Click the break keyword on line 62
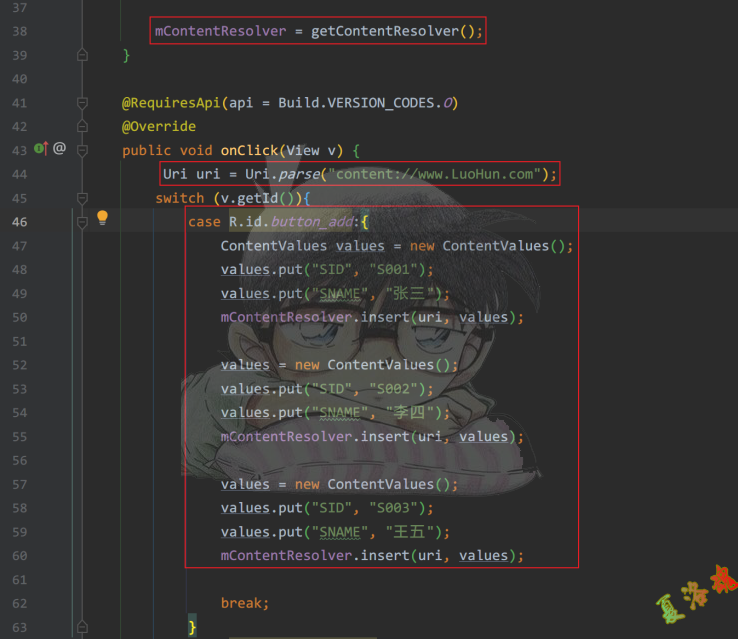This screenshot has height=639, width=738. point(245,603)
